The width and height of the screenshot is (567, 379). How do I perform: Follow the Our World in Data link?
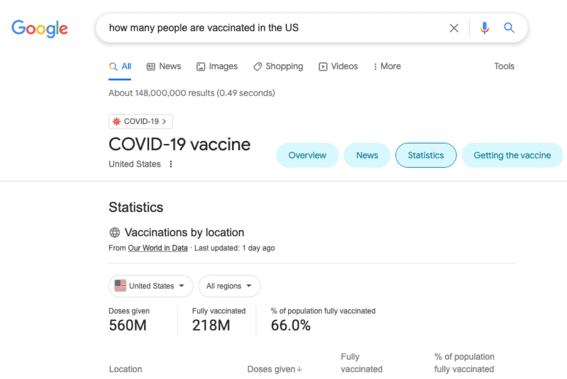pos(158,248)
